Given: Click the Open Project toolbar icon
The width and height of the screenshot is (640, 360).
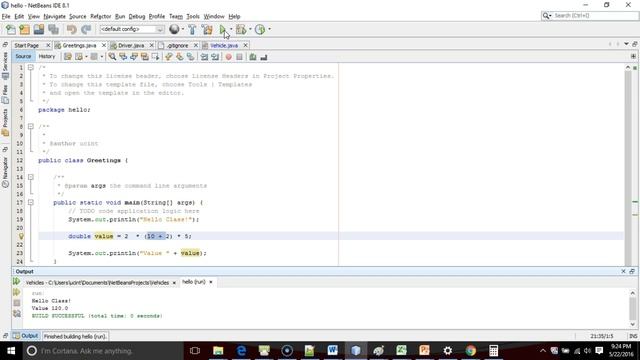Looking at the screenshot, I should click(x=39, y=29).
